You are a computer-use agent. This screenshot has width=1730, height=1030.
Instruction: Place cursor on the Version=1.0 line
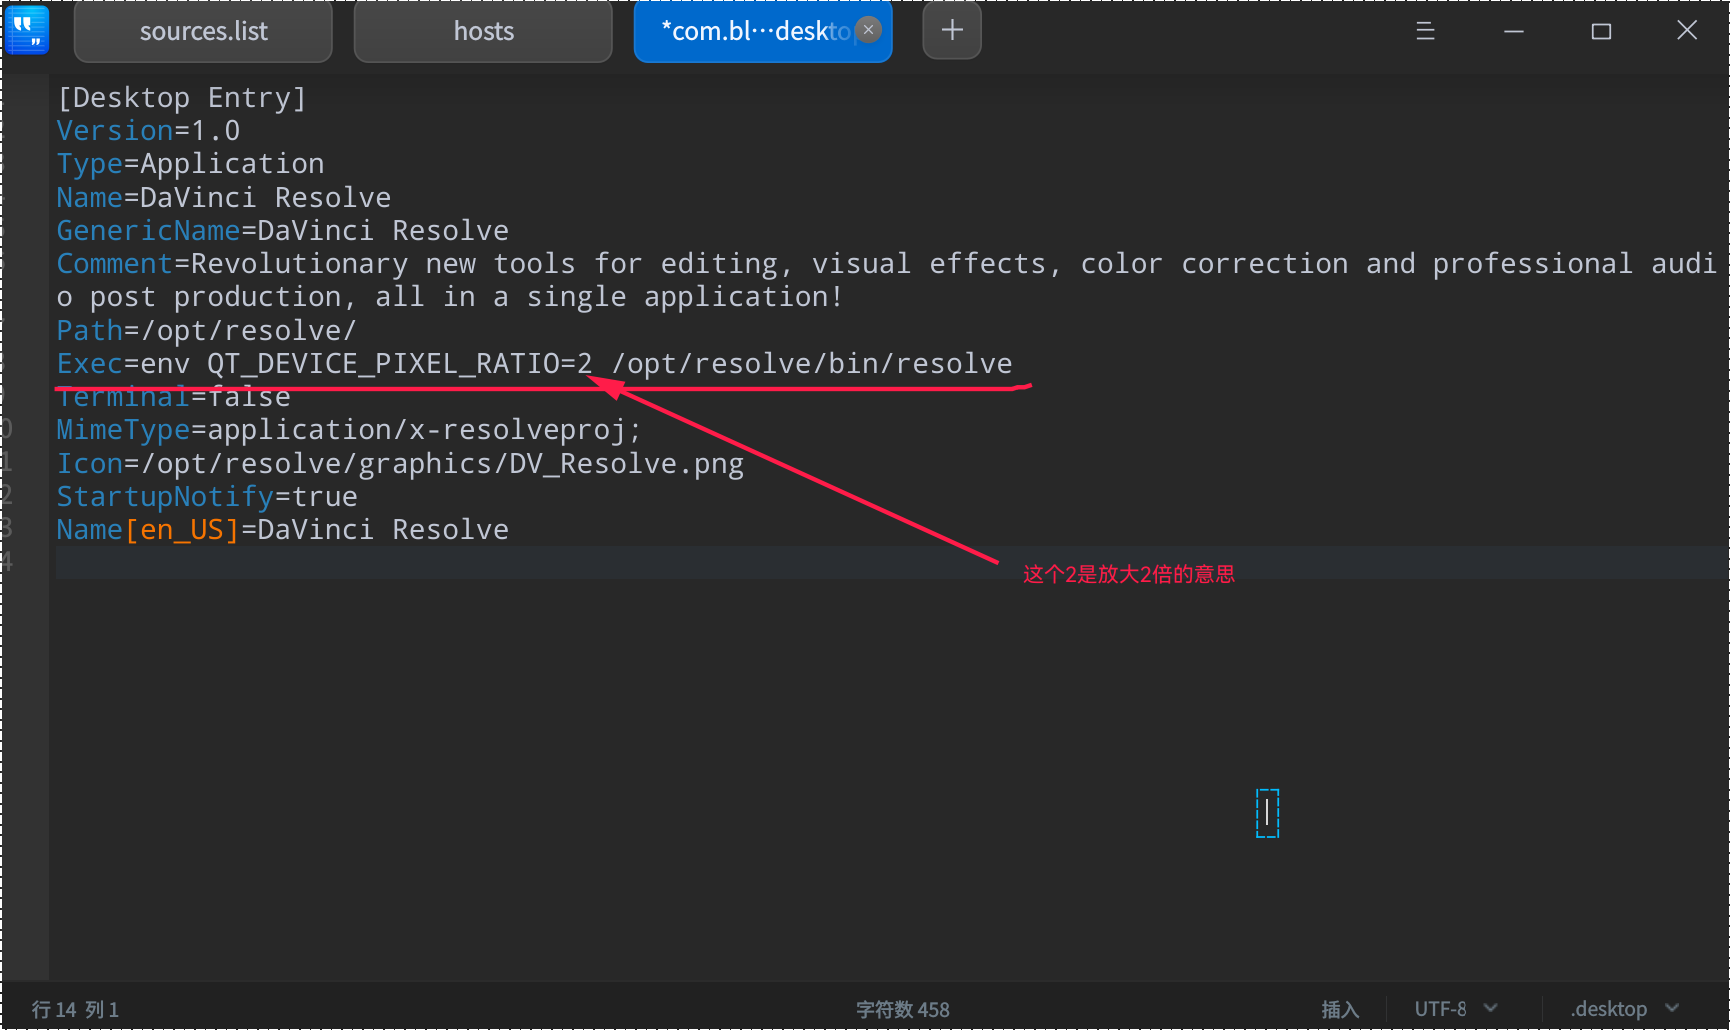148,131
